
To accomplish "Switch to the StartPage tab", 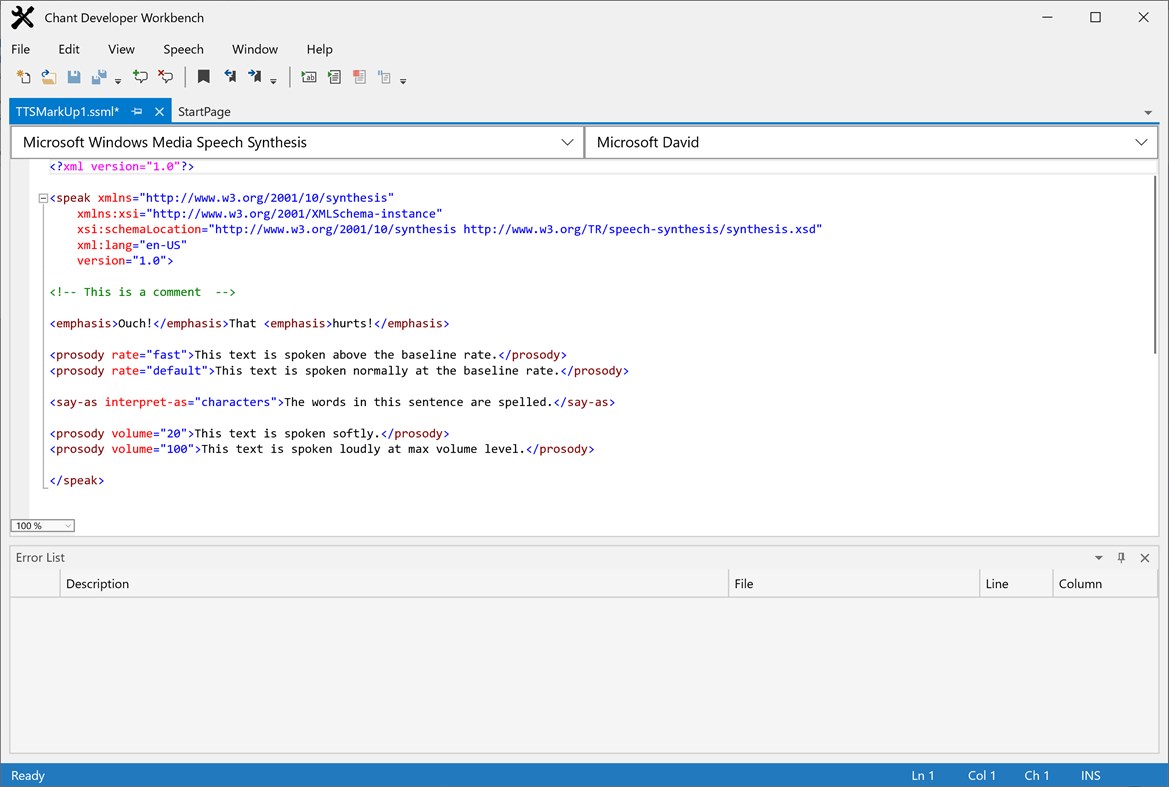I will (204, 111).
